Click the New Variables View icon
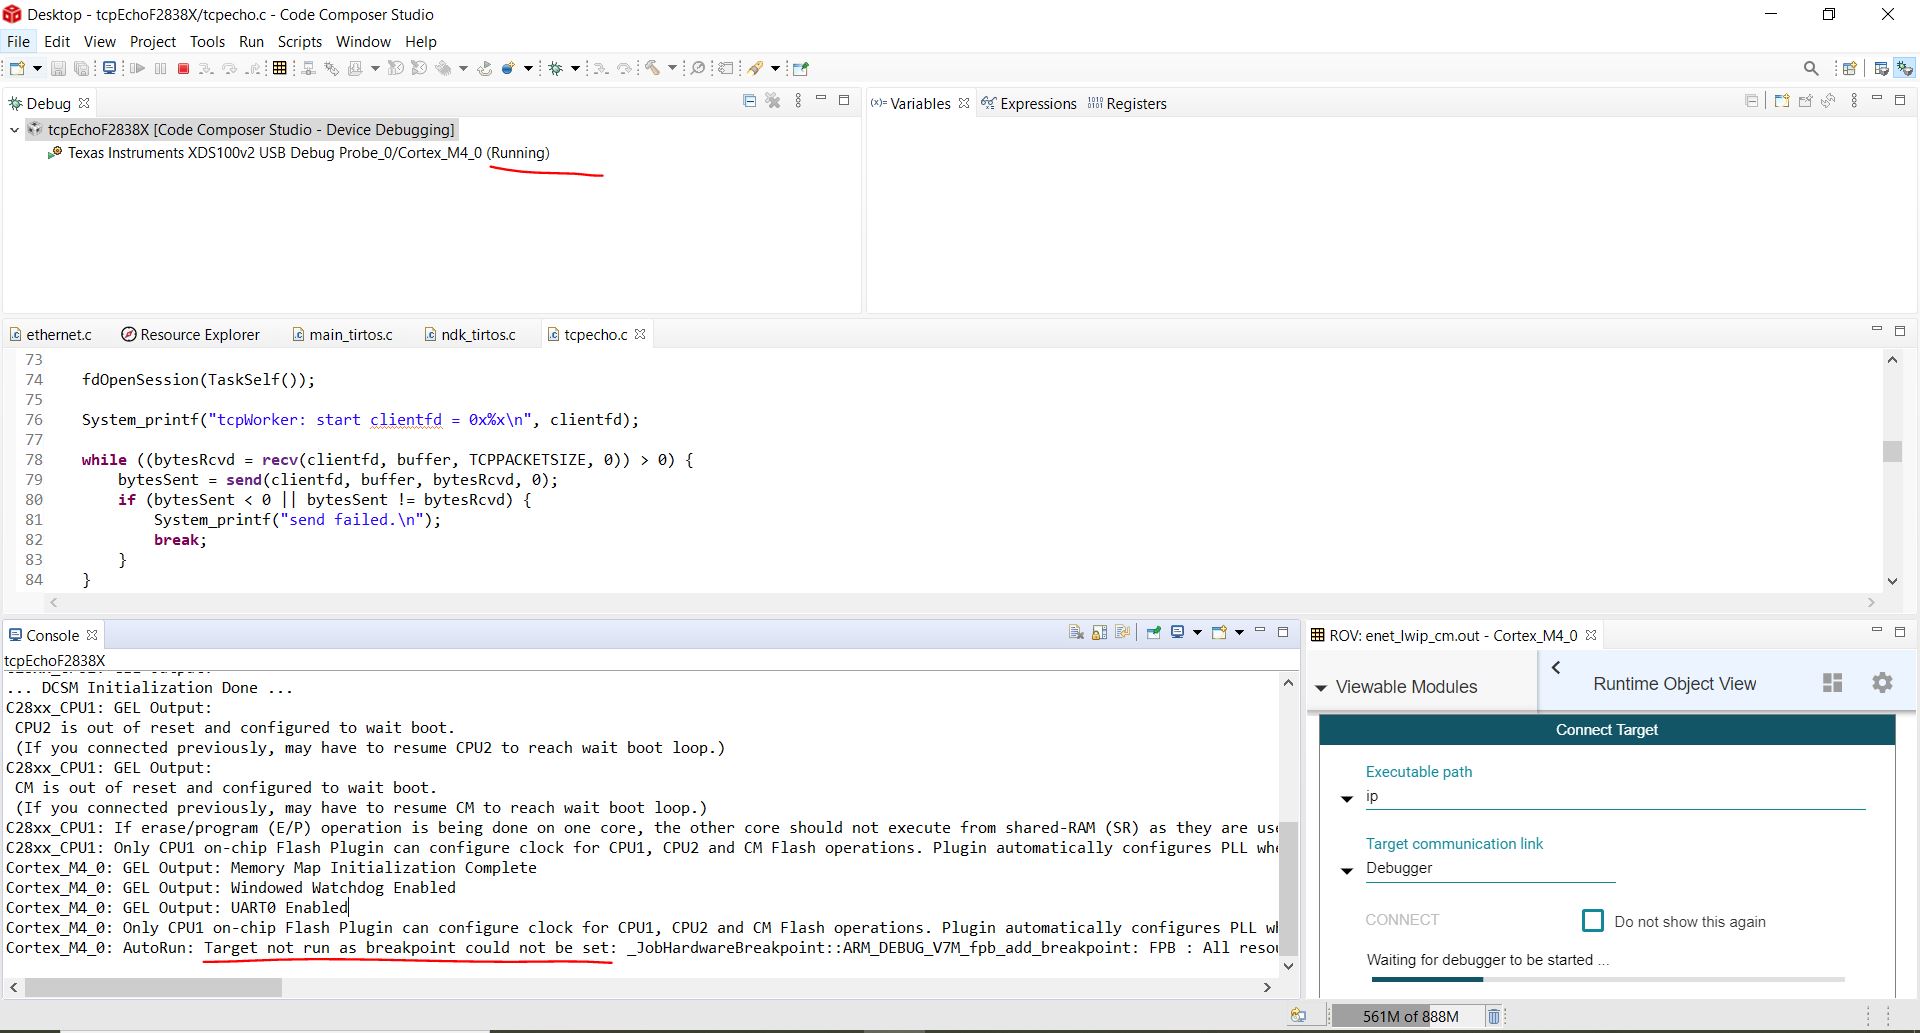1920x1033 pixels. (1781, 101)
